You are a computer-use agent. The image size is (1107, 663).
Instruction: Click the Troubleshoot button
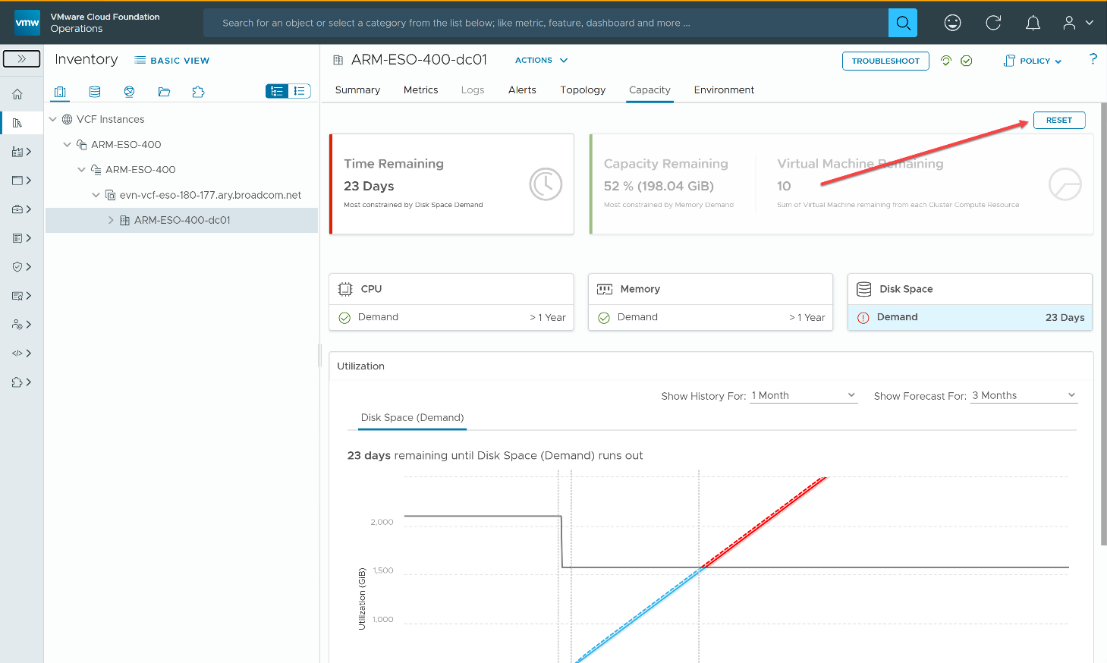(x=885, y=61)
